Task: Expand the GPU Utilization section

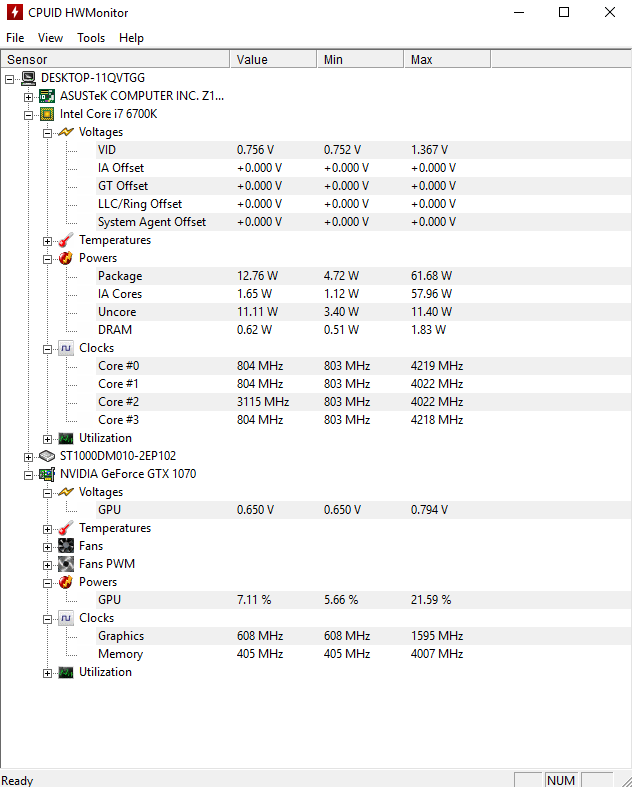Action: (x=47, y=673)
